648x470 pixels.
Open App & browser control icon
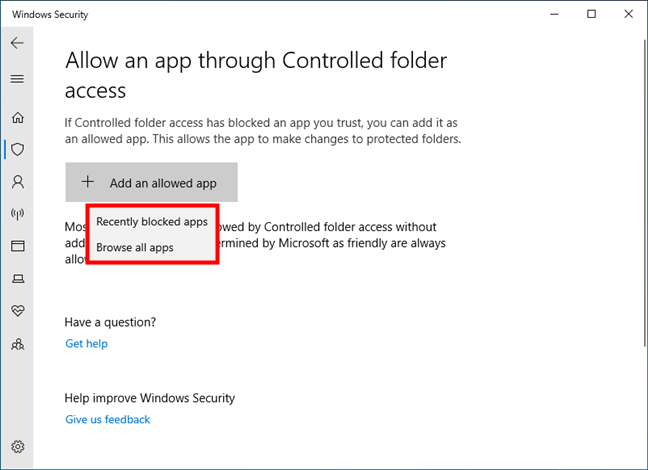(18, 246)
